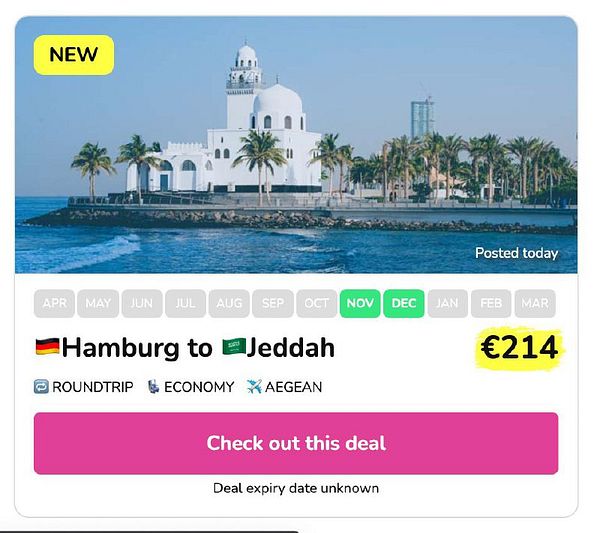Image resolution: width=600 pixels, height=533 pixels.
Task: Click the highlighted €214 price
Action: 519,348
